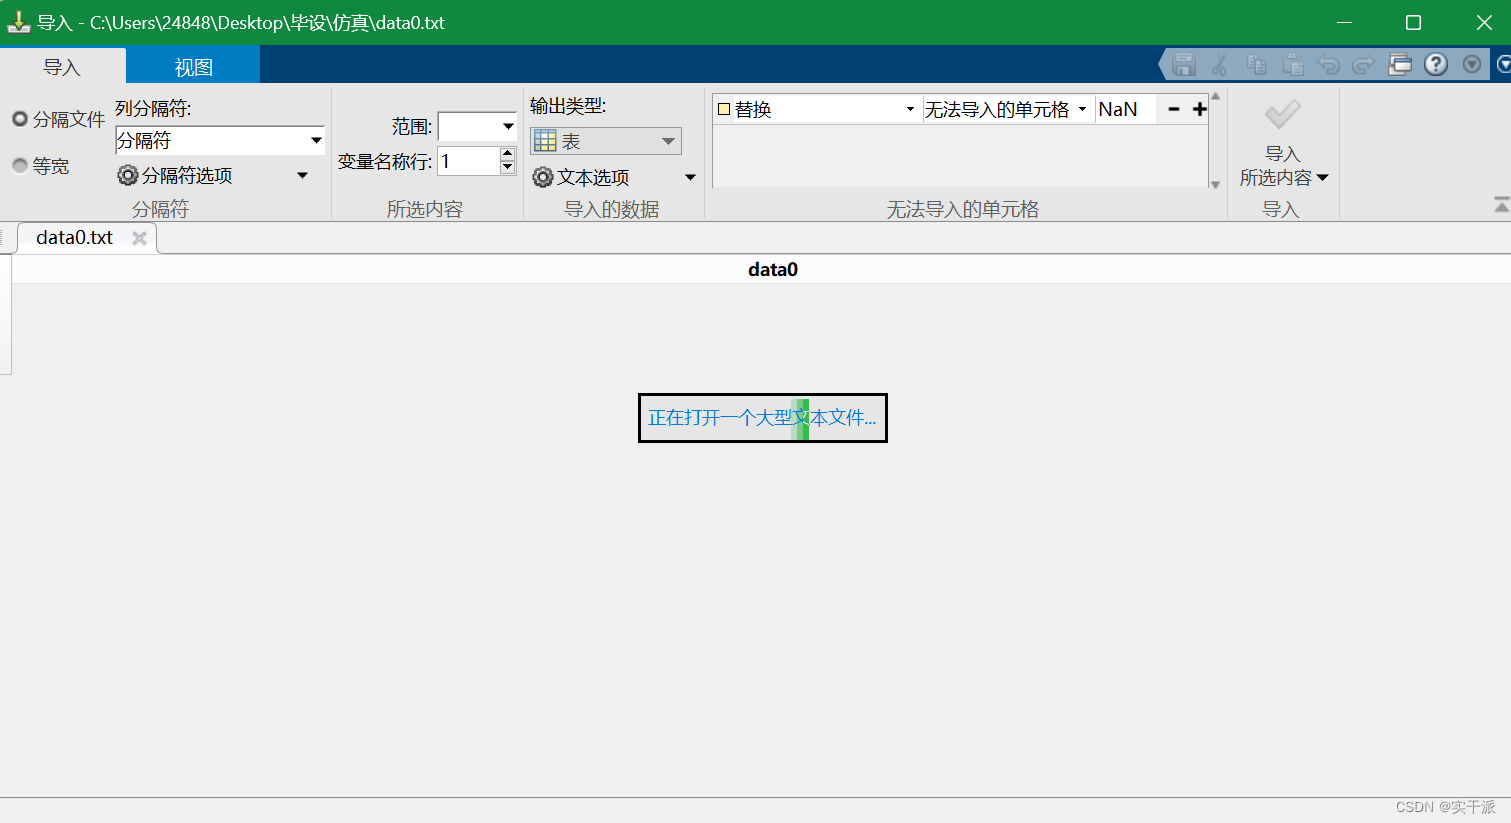Click the Copy icon in the toolbar

pos(1257,63)
